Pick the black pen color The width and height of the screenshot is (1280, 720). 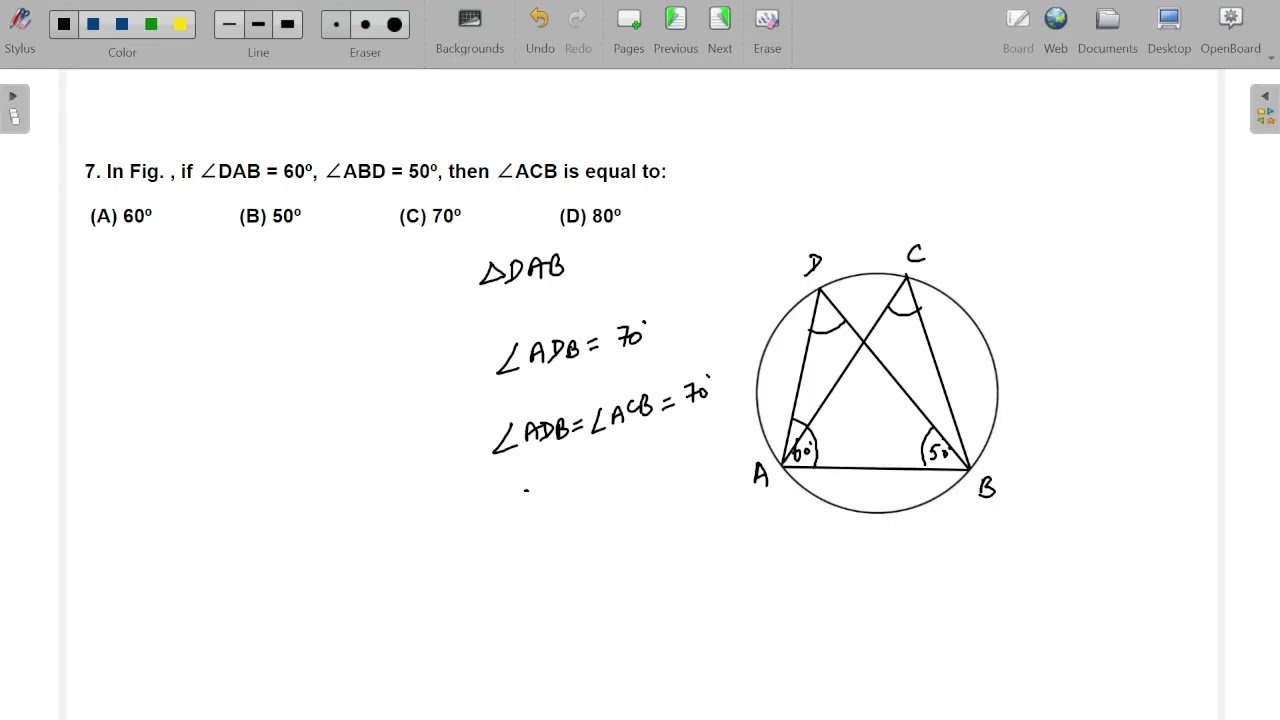pos(64,24)
